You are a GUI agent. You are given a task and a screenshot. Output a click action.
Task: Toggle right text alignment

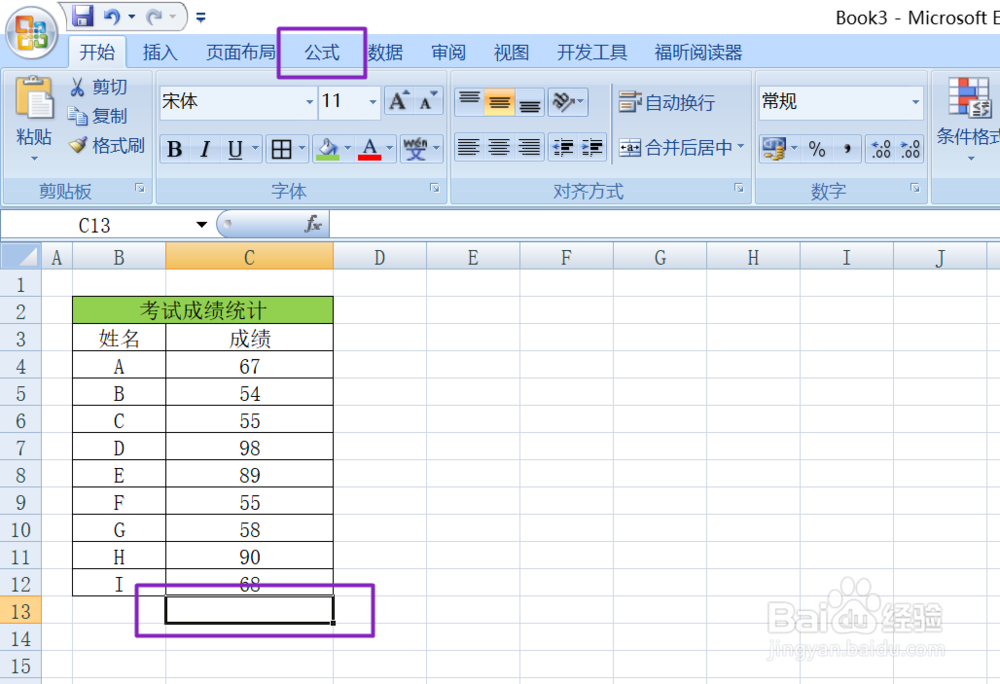[x=529, y=148]
